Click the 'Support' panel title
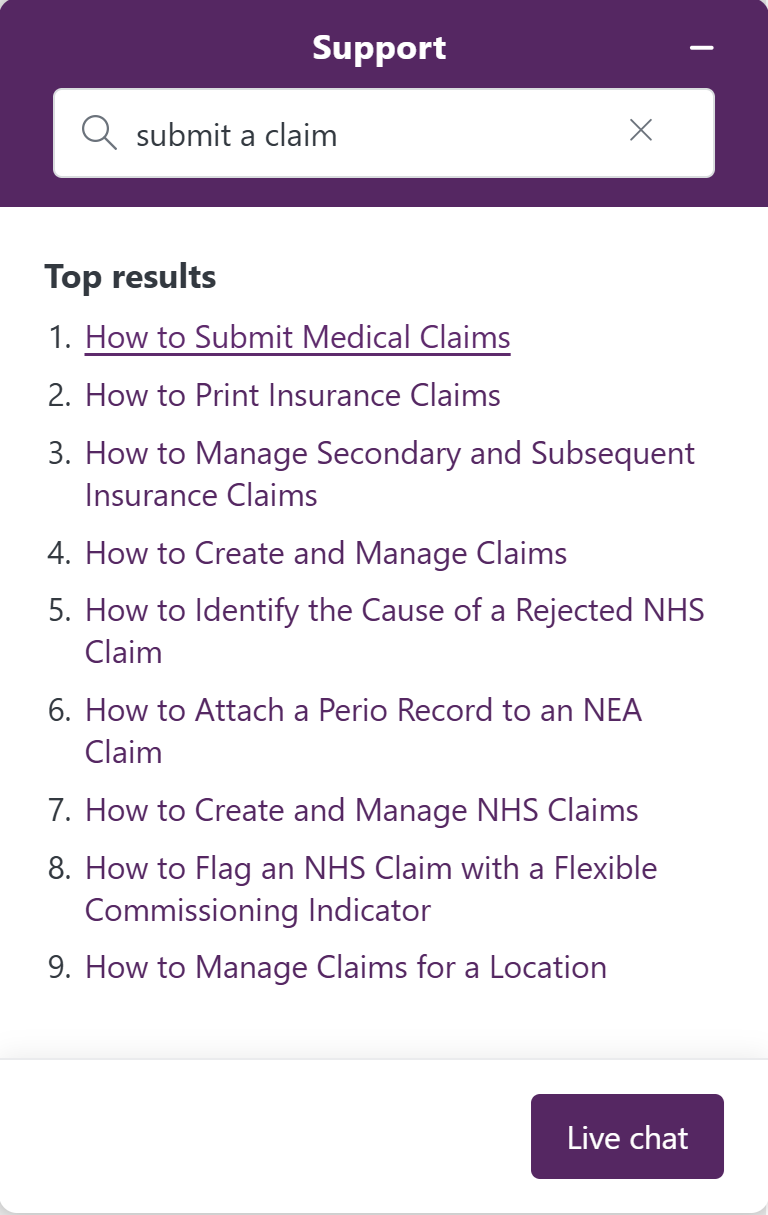The height and width of the screenshot is (1215, 768). [x=379, y=48]
